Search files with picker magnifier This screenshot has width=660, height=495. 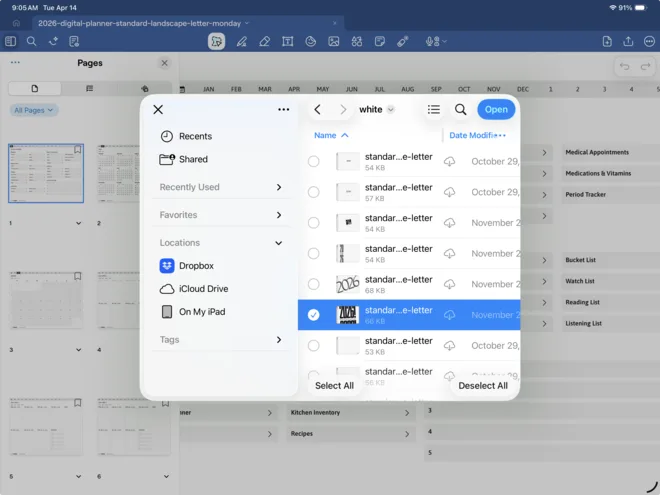[460, 109]
